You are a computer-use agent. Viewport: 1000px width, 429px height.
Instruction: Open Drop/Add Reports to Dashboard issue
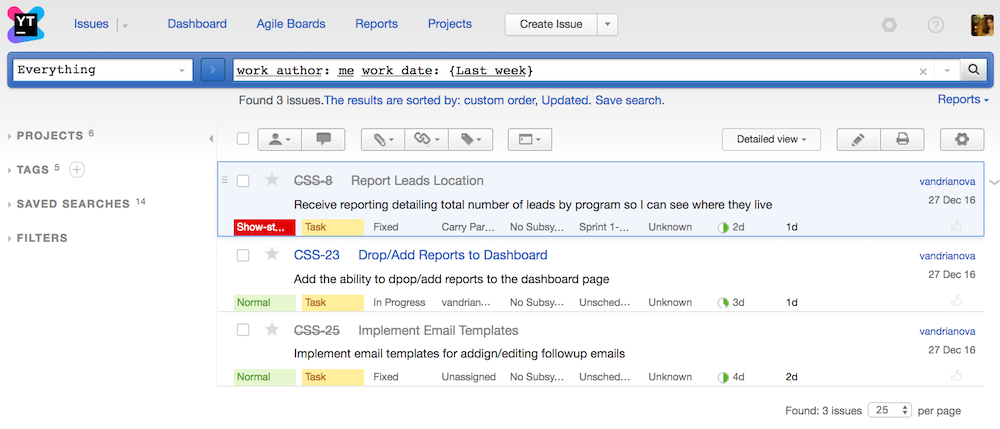[x=453, y=255]
